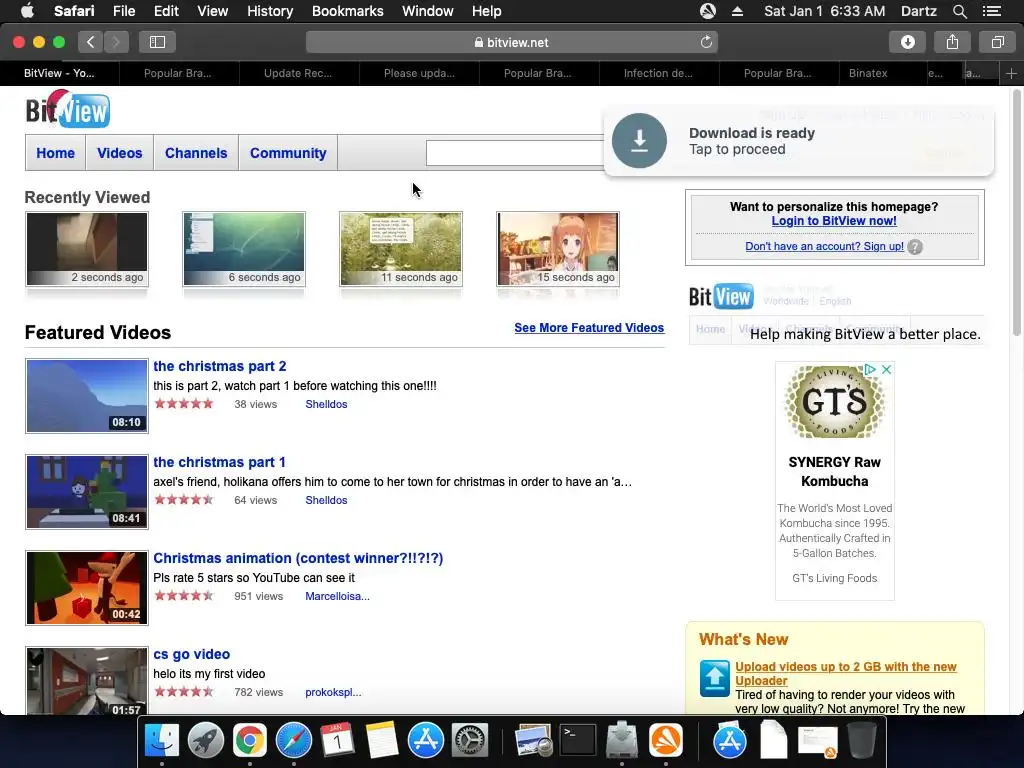The height and width of the screenshot is (768, 1024).
Task: Open recently viewed thumbnail '15 seconds ago'
Action: tap(558, 249)
